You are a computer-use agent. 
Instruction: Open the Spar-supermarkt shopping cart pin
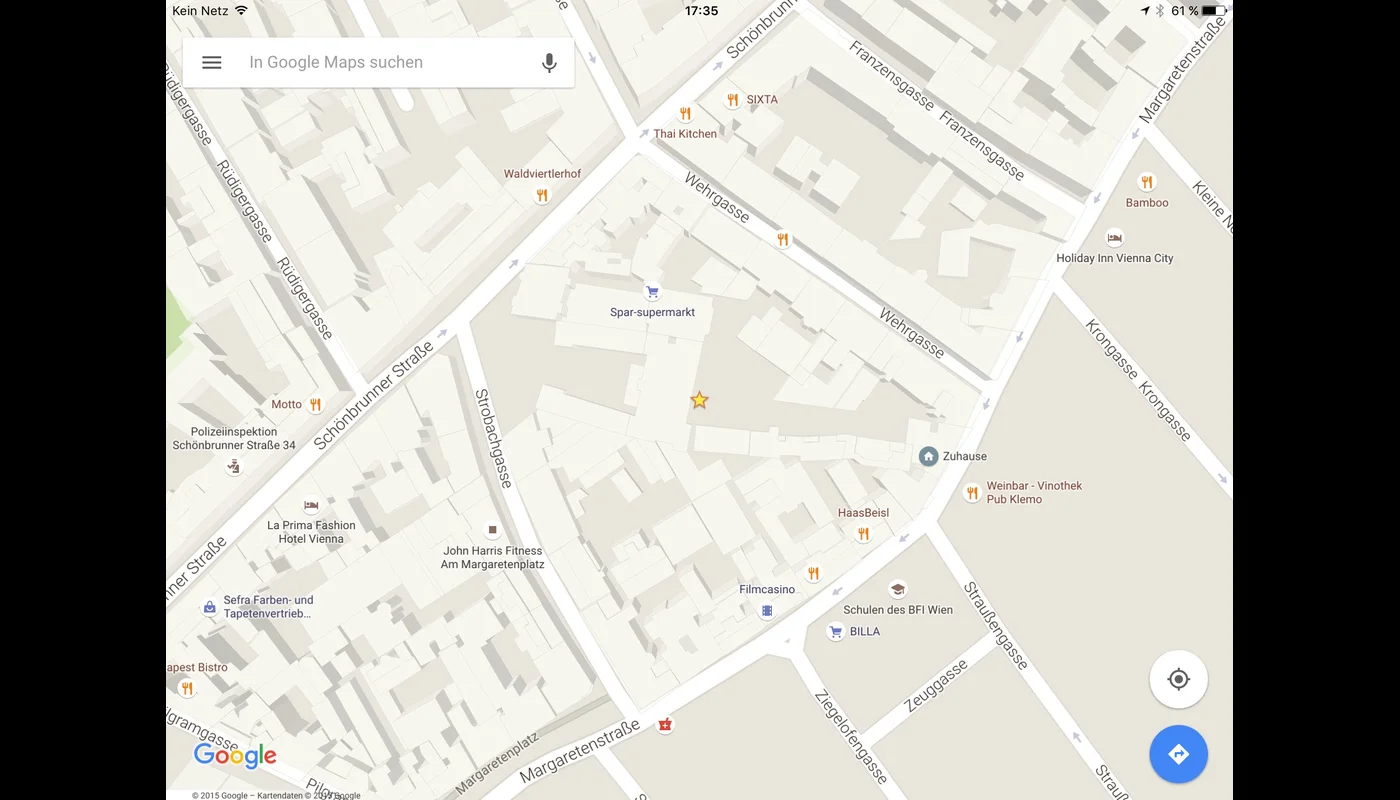[652, 292]
